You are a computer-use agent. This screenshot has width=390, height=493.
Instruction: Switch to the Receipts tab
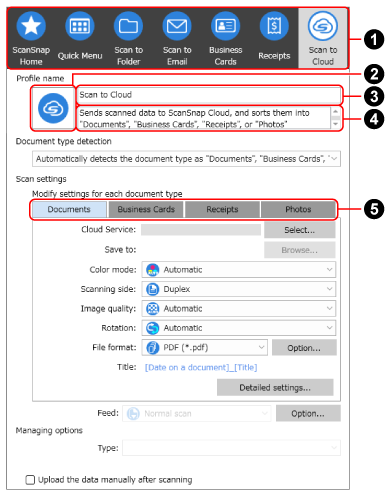(222, 209)
